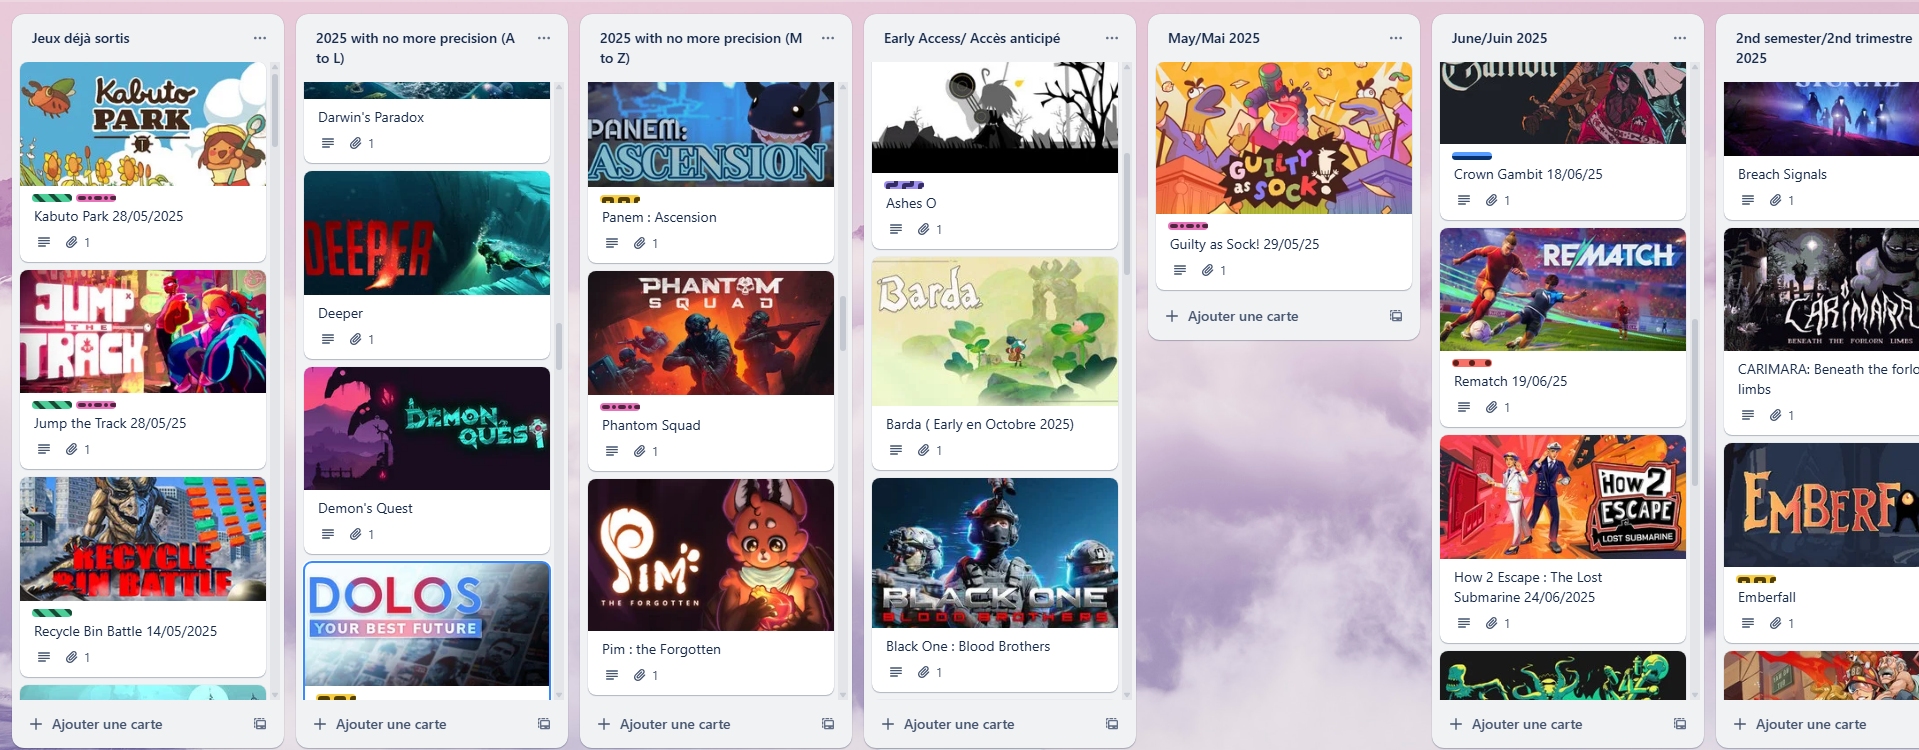Viewport: 1919px width, 750px height.
Task: Open the Demon's Quest card
Action: click(x=427, y=459)
